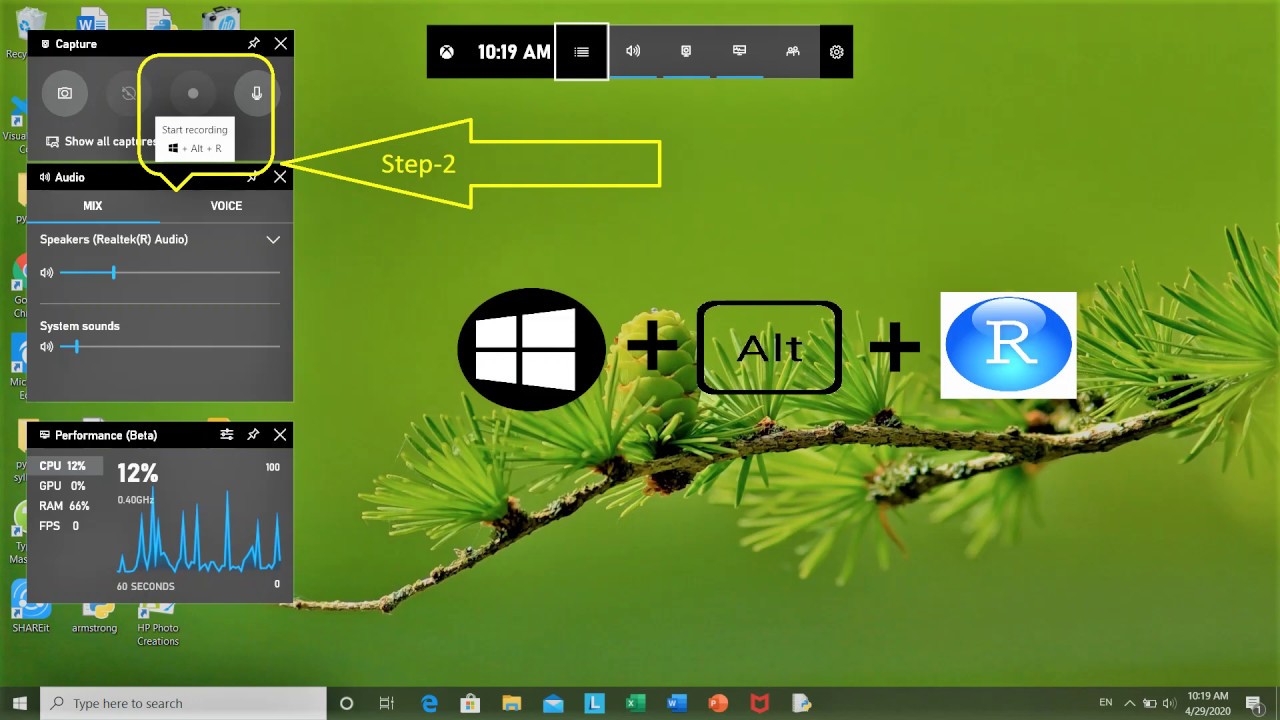
Task: Open the Game Bar widget menu
Action: [x=581, y=52]
